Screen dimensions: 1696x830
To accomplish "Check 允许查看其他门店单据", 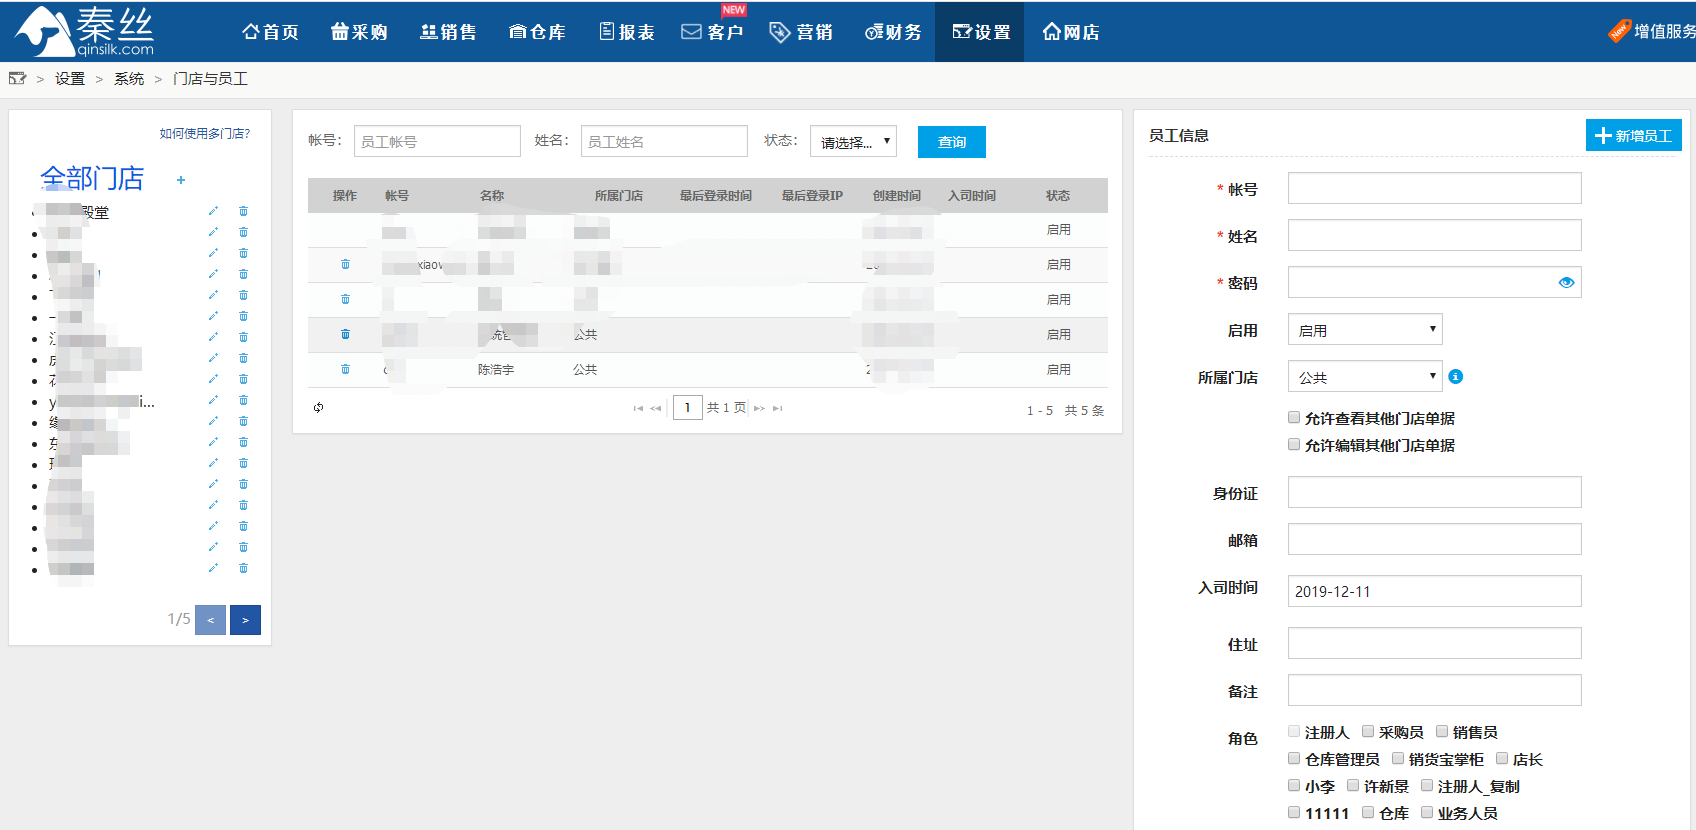I will click(1294, 417).
